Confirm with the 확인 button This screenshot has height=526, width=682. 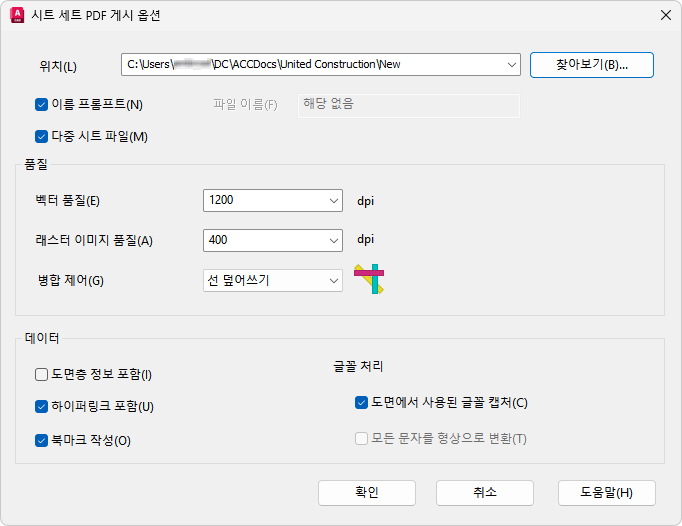(367, 493)
